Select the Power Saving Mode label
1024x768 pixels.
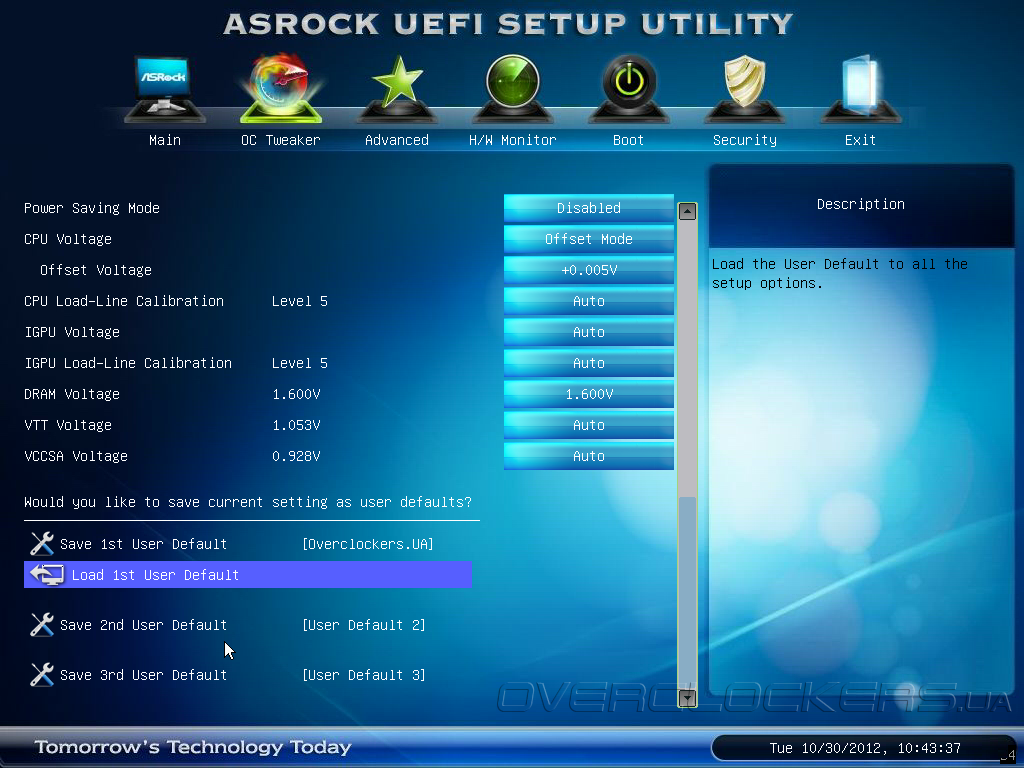click(92, 208)
